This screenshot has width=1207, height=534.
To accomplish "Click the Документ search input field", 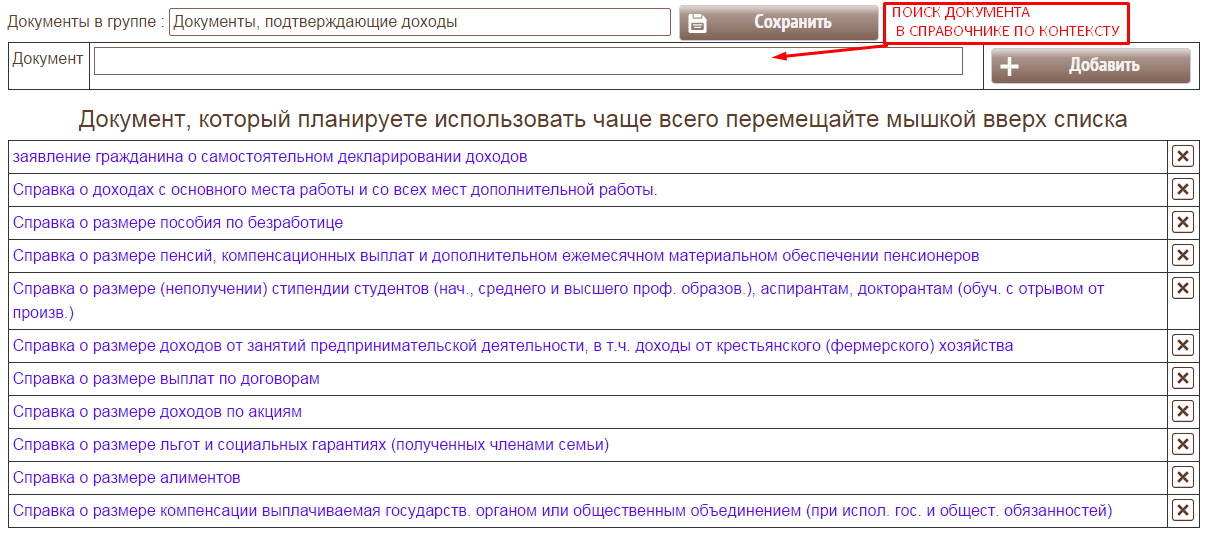I will click(x=528, y=62).
